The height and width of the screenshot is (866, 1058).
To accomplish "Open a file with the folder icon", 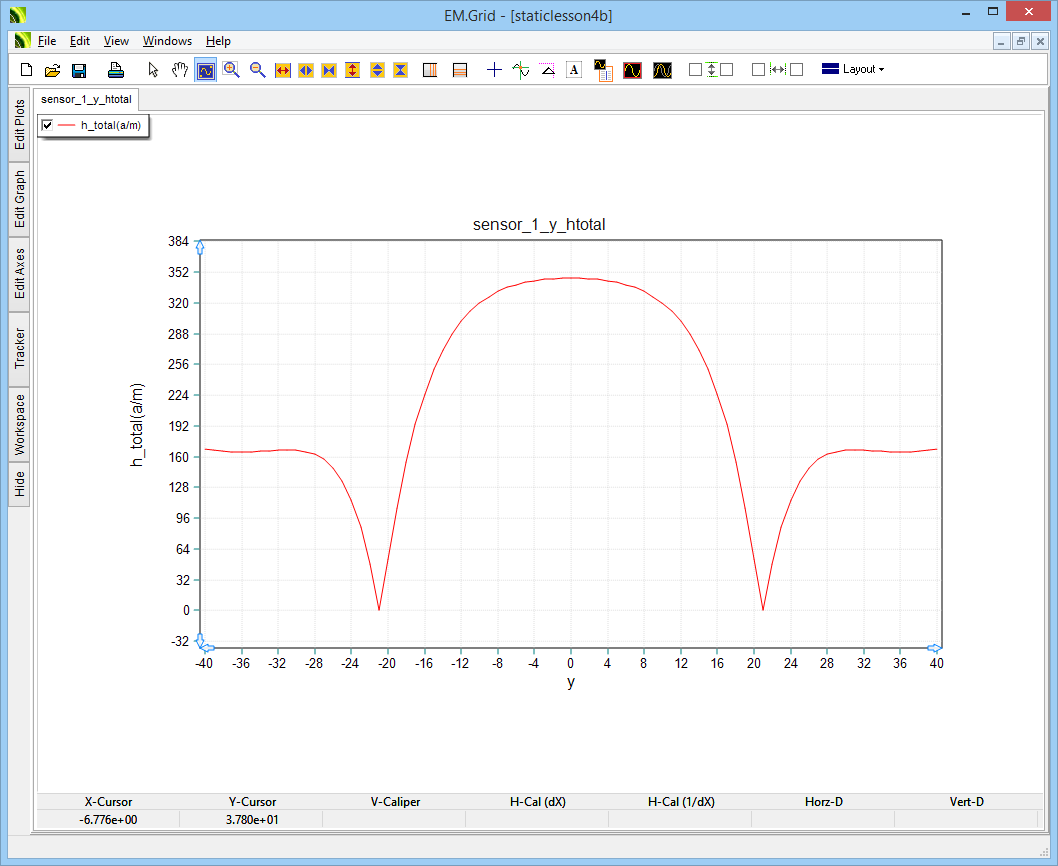I will (53, 70).
